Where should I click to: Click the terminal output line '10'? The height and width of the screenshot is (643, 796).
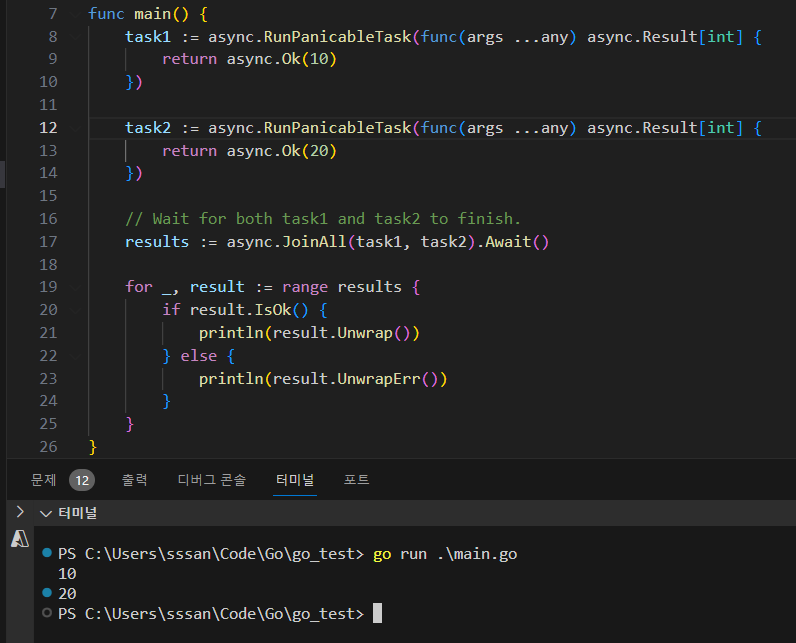coord(67,574)
